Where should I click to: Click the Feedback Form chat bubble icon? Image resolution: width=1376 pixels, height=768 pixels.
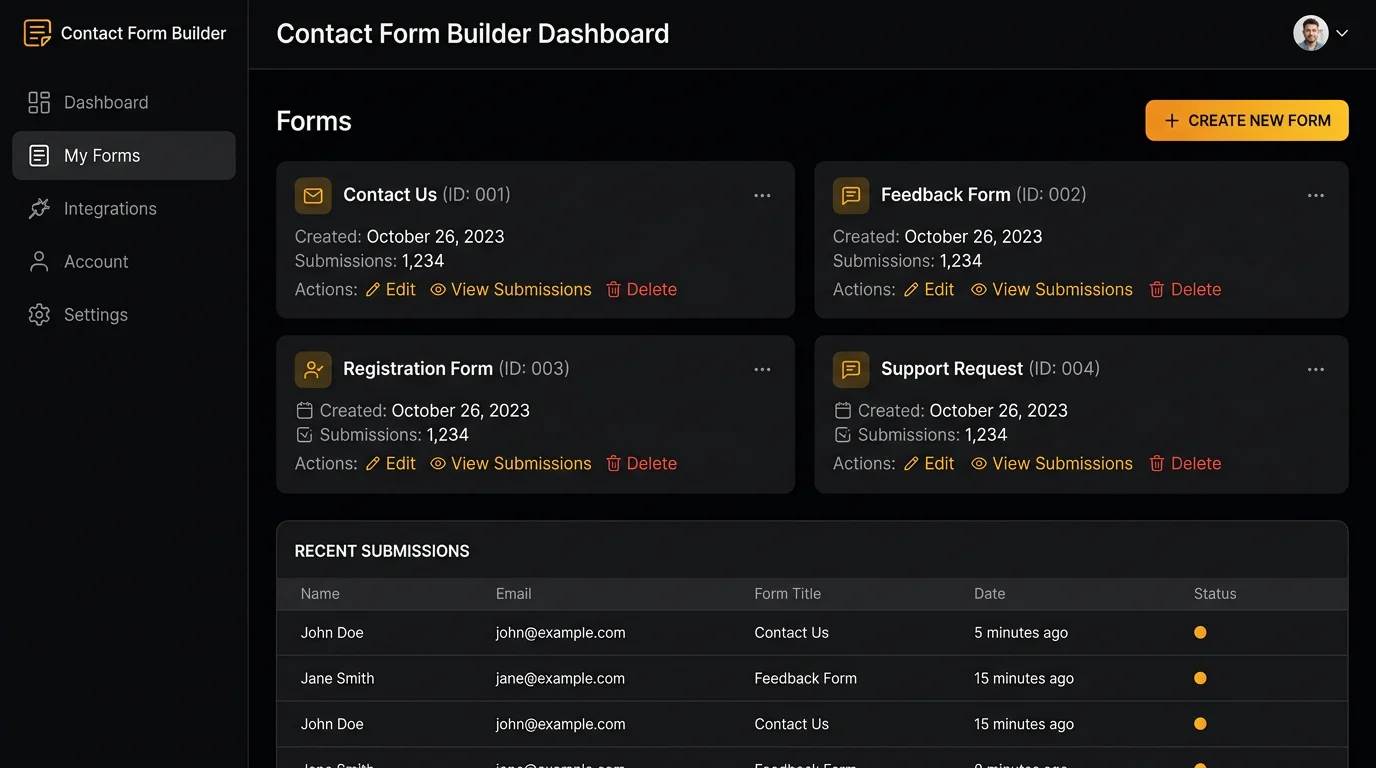851,196
